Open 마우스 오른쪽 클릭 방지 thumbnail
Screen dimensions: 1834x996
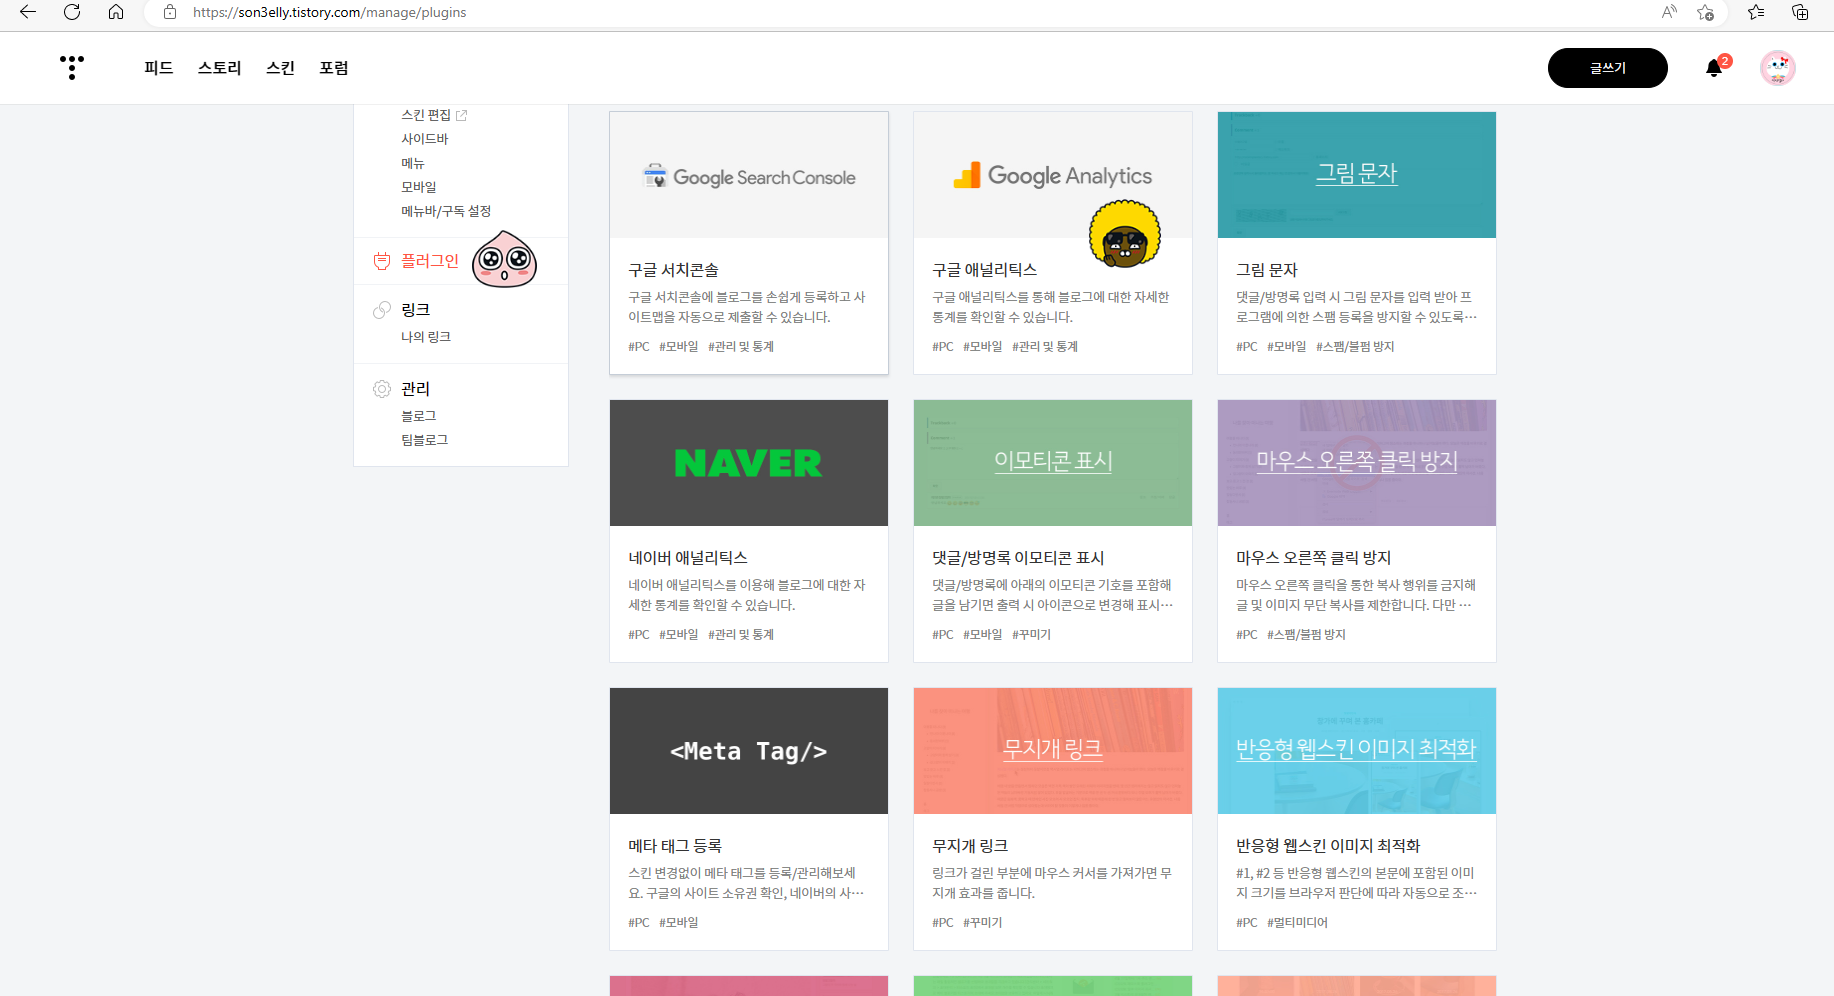pyautogui.click(x=1357, y=463)
